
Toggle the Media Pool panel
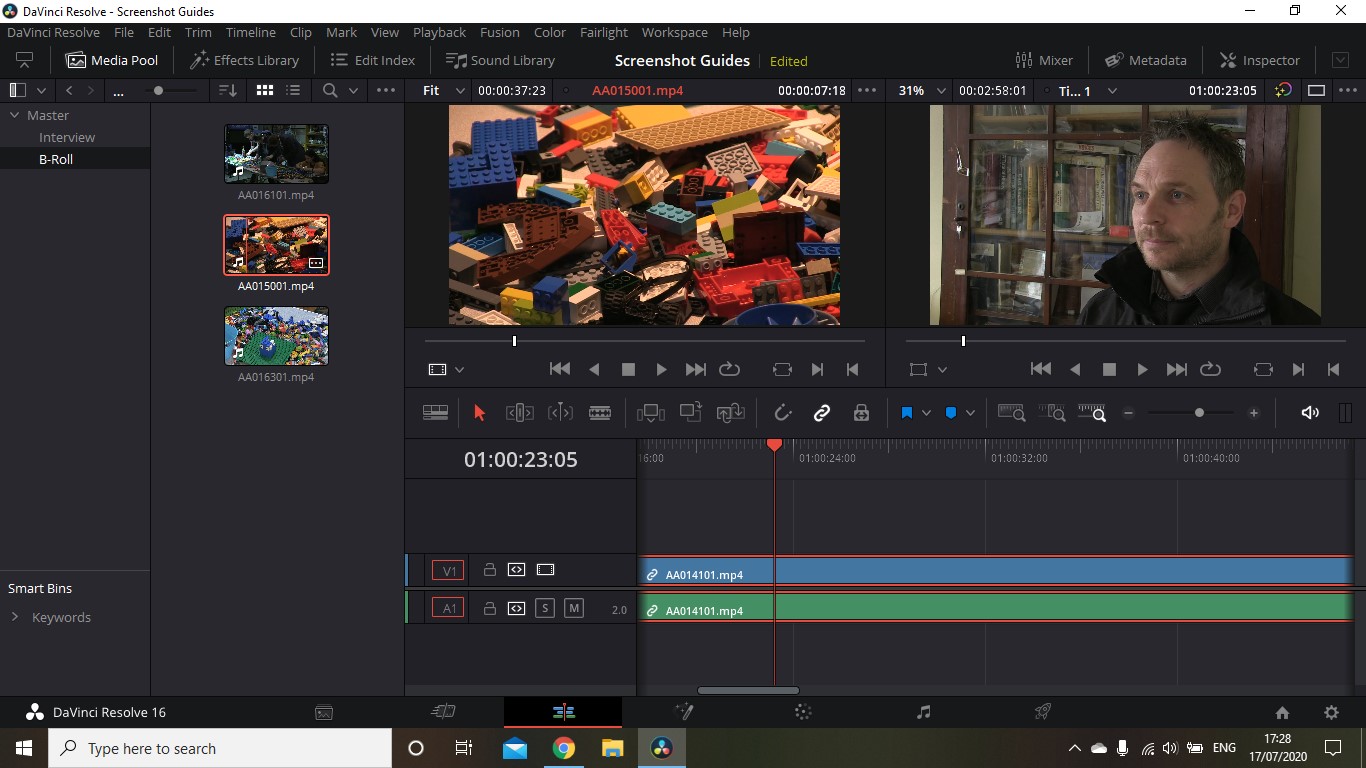[x=112, y=60]
